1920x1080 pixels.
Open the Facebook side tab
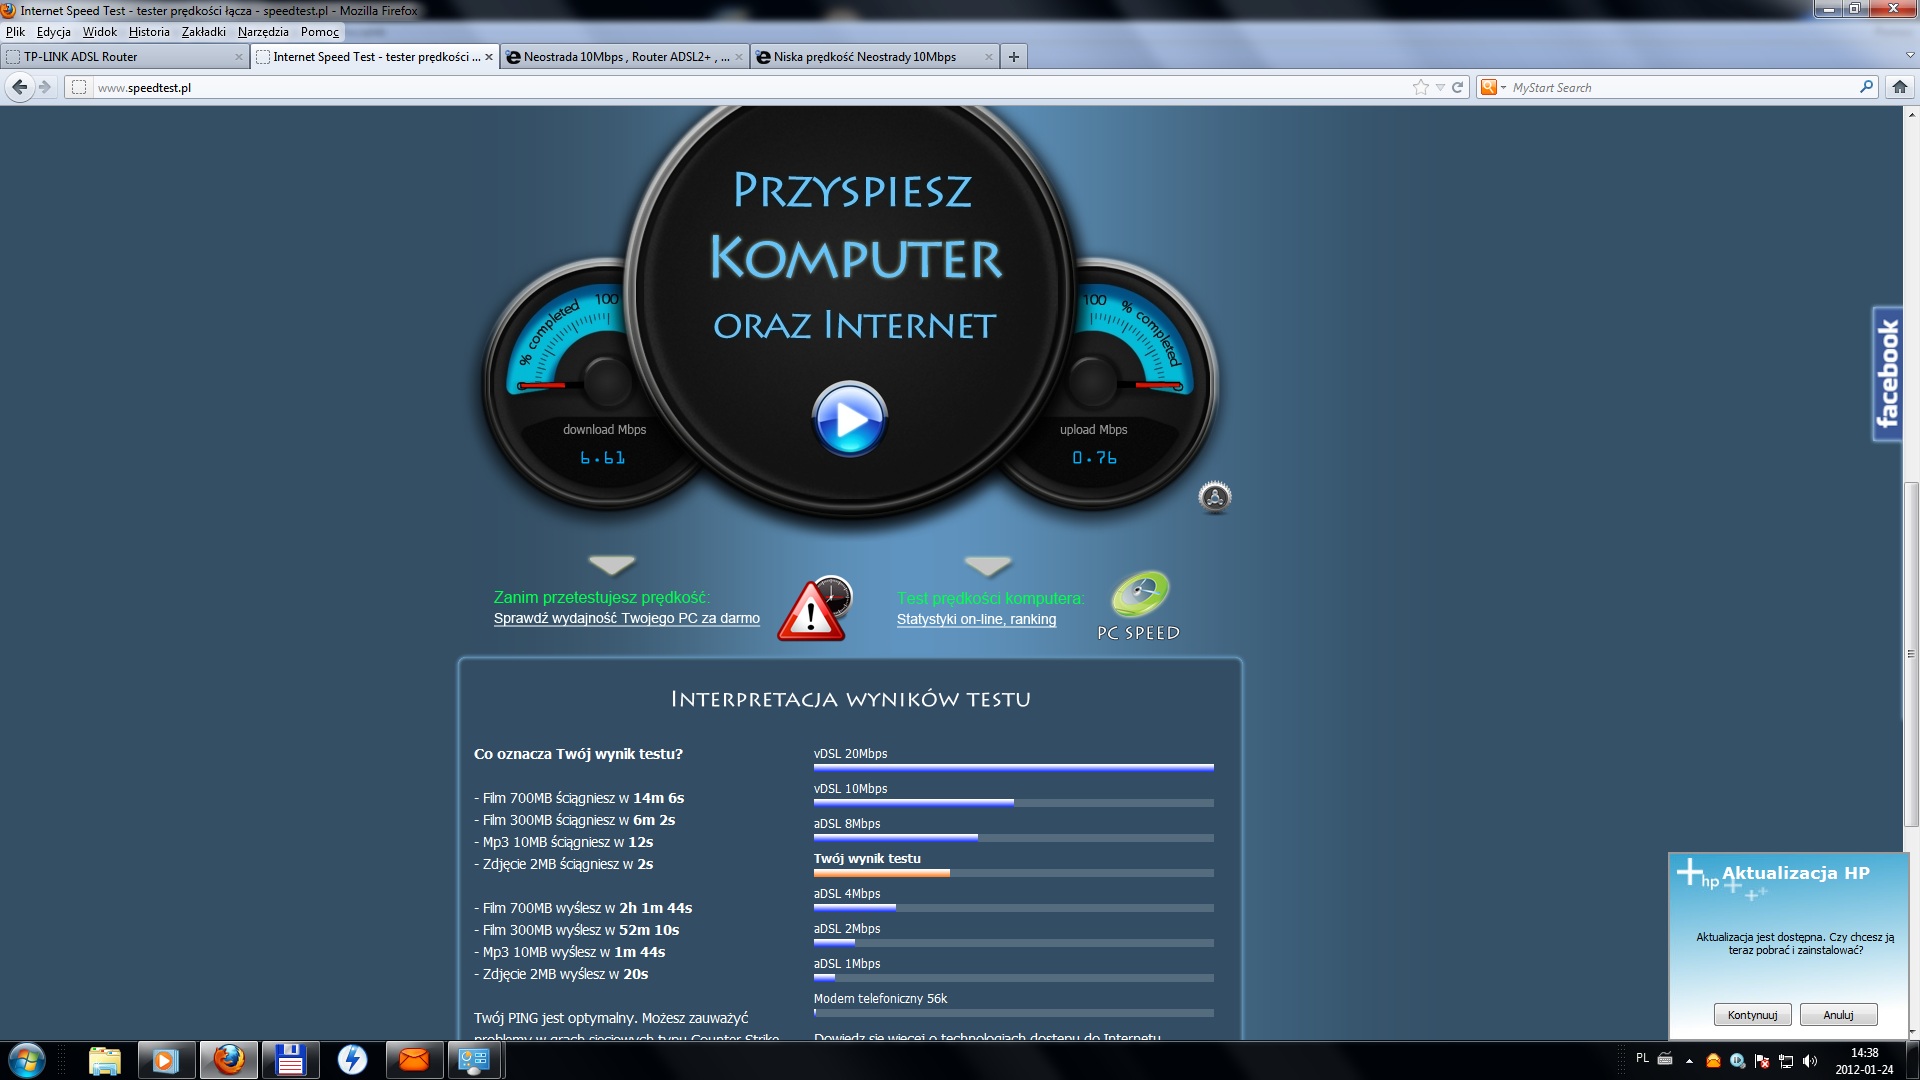1887,373
